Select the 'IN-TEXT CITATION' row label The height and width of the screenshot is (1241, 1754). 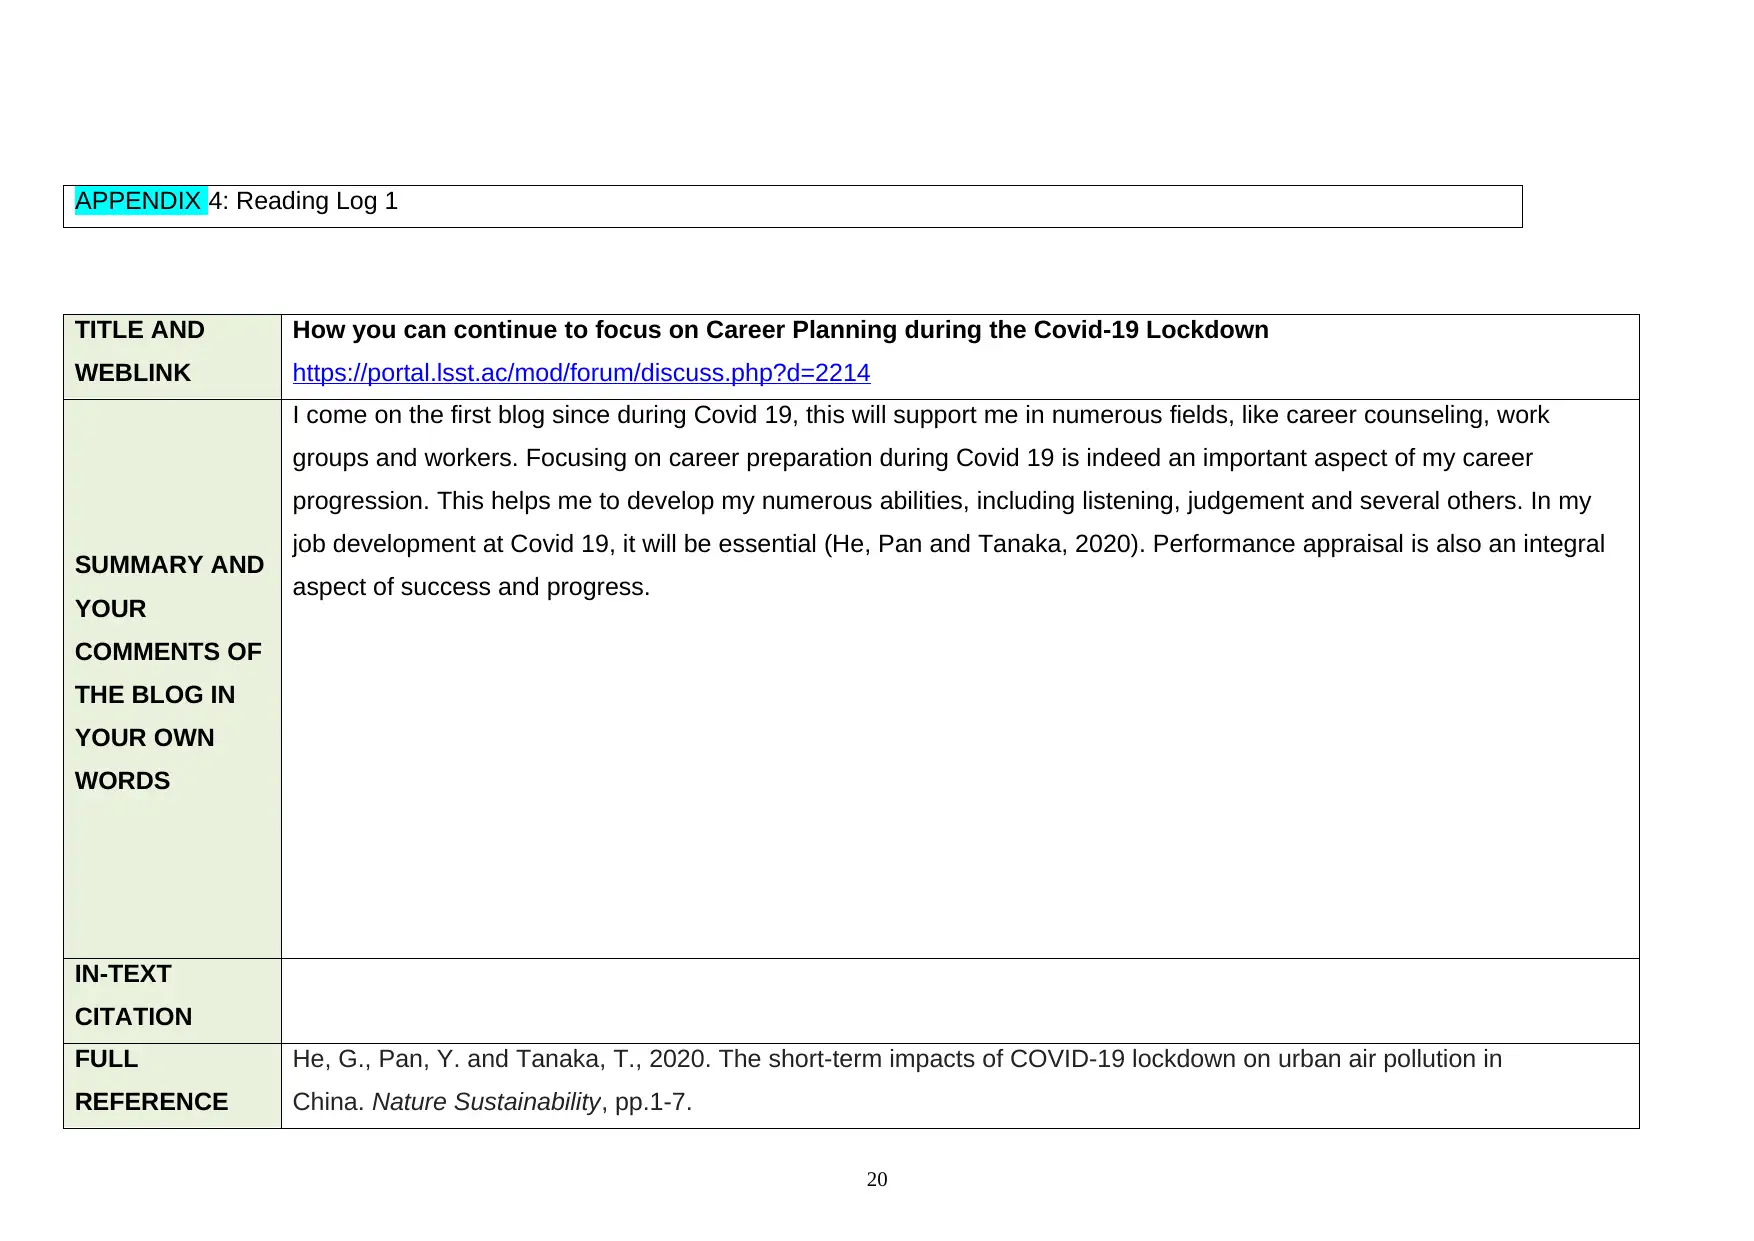133,995
